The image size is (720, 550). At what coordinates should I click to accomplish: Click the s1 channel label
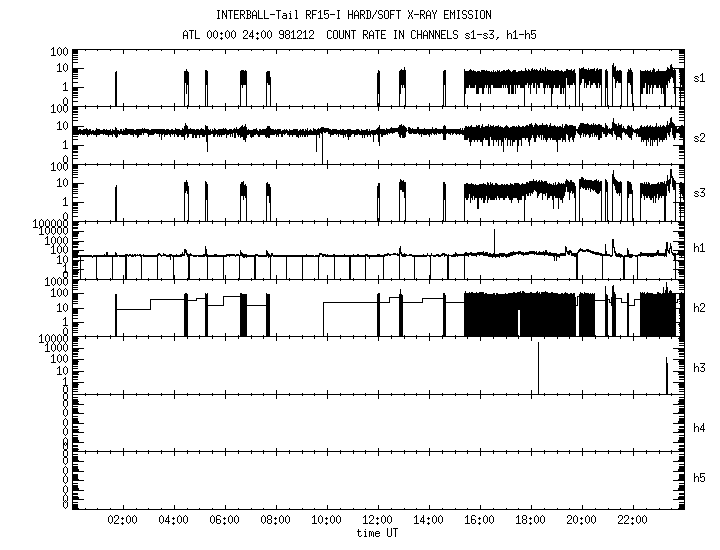pyautogui.click(x=700, y=77)
